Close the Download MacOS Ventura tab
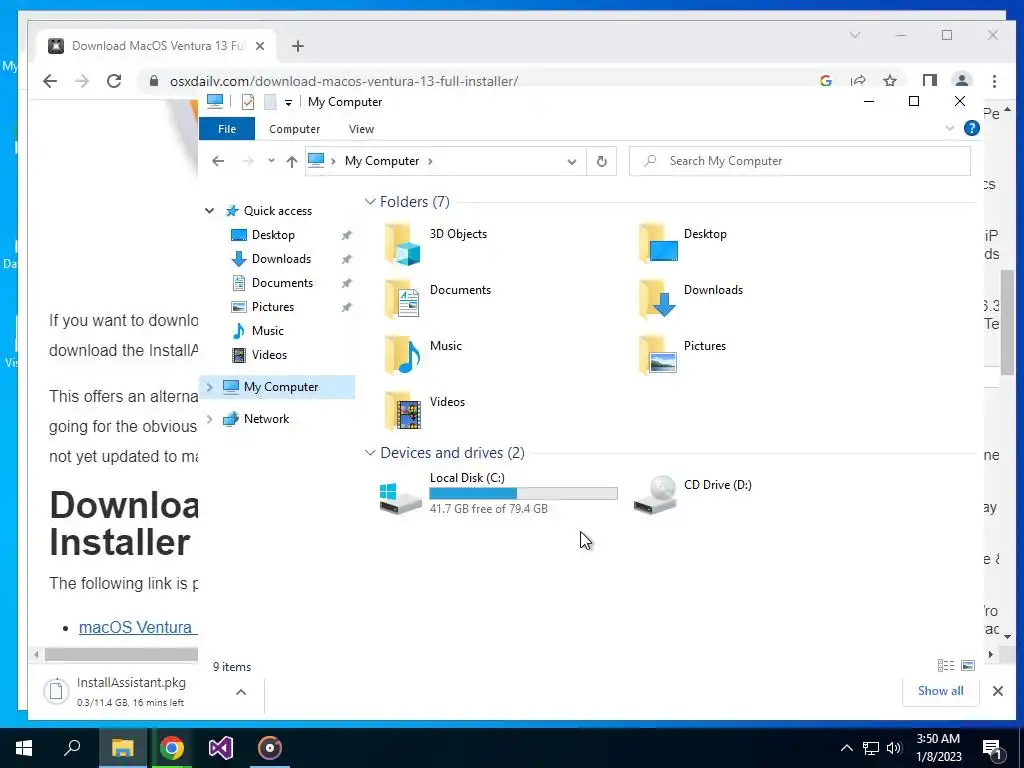 click(x=260, y=46)
